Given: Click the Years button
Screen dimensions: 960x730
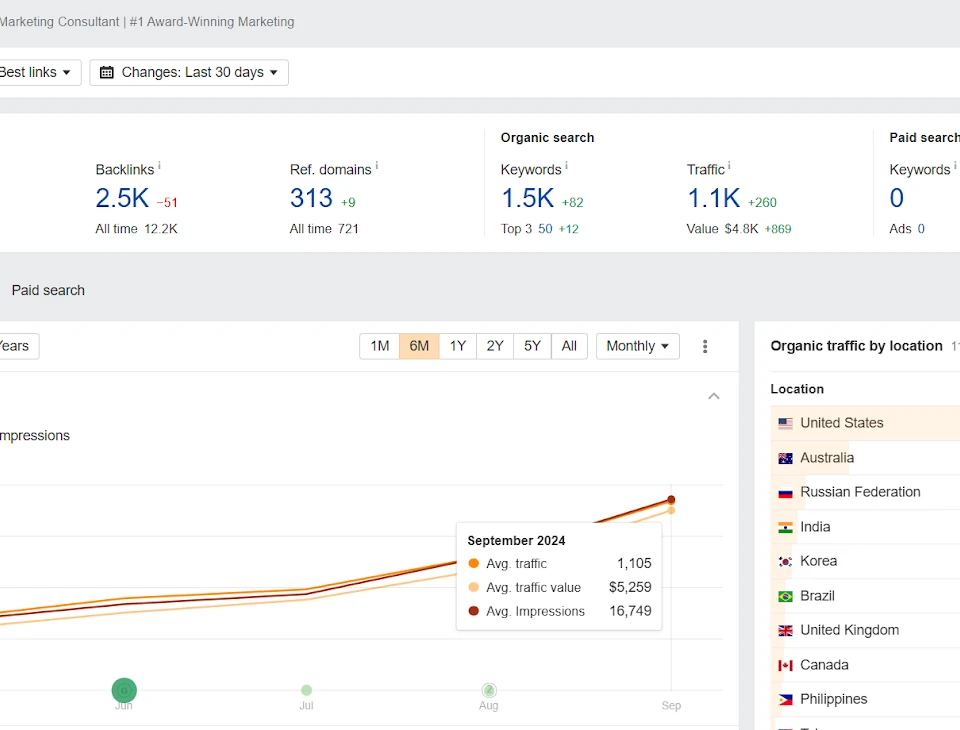Looking at the screenshot, I should [18, 346].
